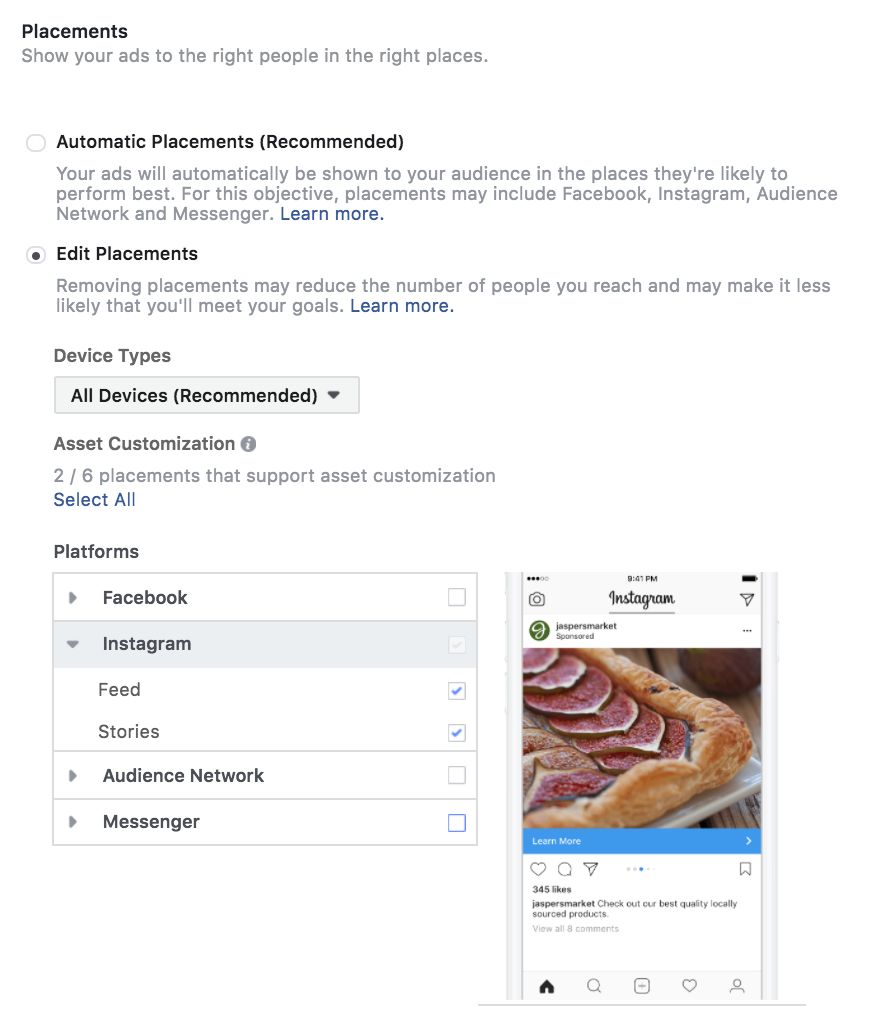Open the All Devices (Recommended) dropdown

point(206,396)
